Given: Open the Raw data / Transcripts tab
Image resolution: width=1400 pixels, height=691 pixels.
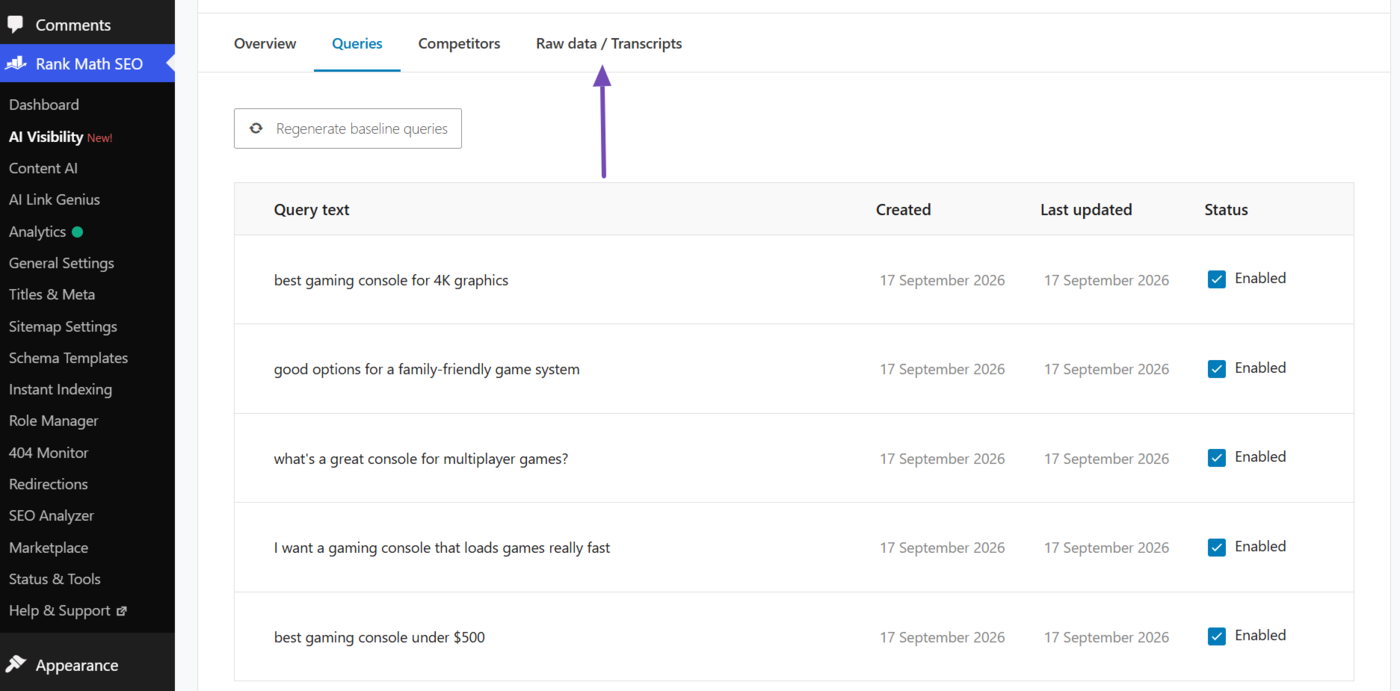Looking at the screenshot, I should 609,43.
